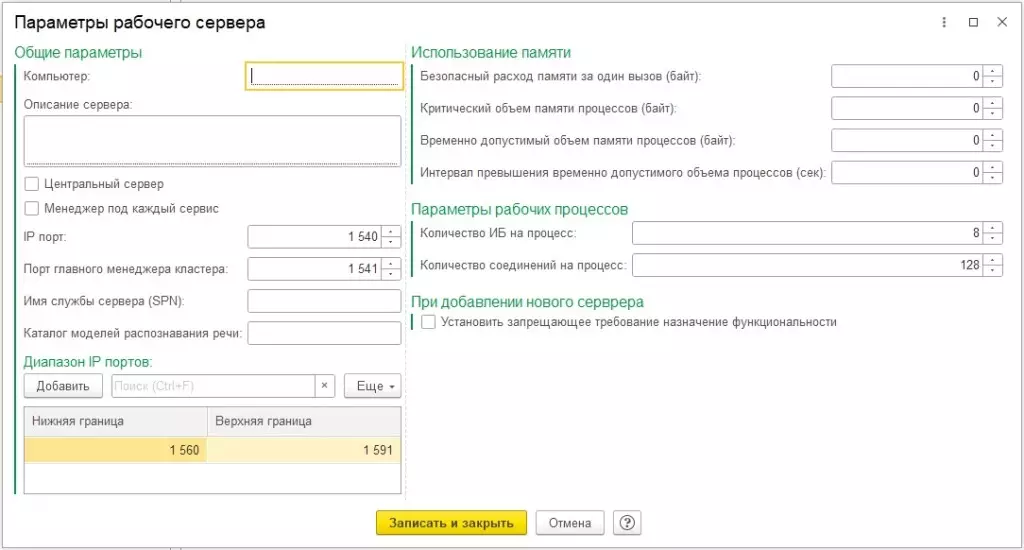
Task: Focus the Компьютер input field
Action: (325, 76)
